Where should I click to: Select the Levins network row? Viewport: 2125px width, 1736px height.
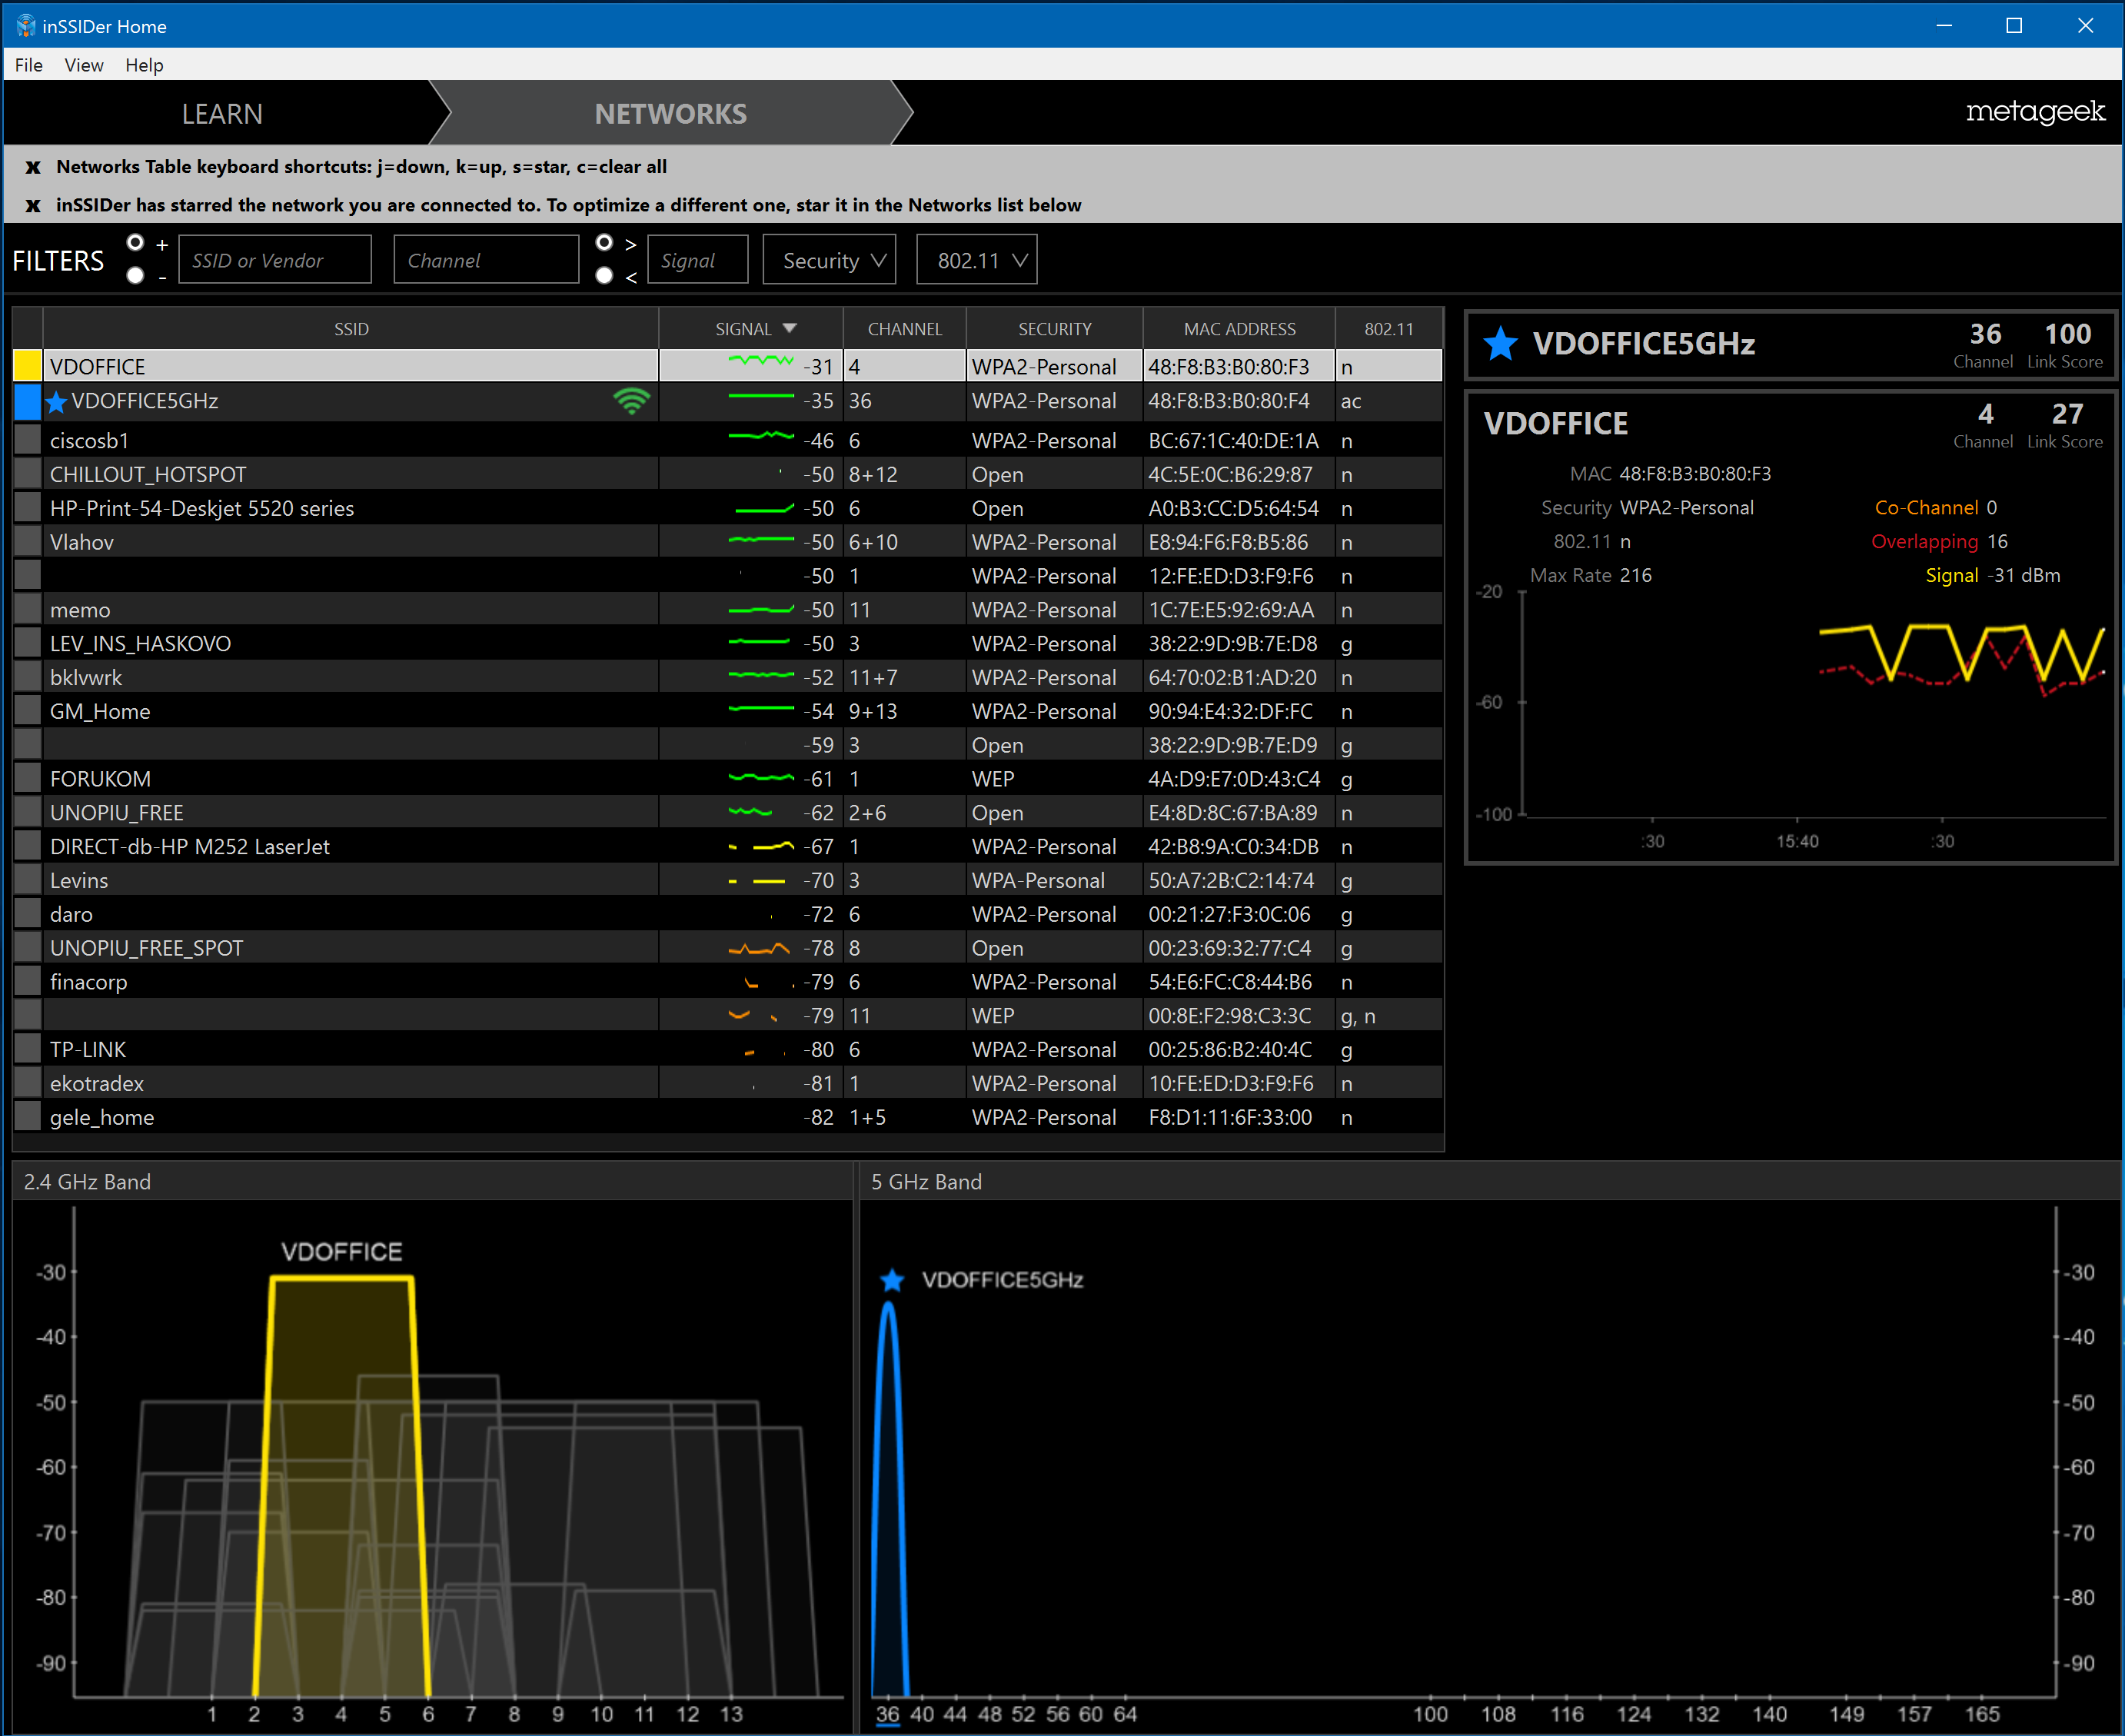[x=728, y=881]
